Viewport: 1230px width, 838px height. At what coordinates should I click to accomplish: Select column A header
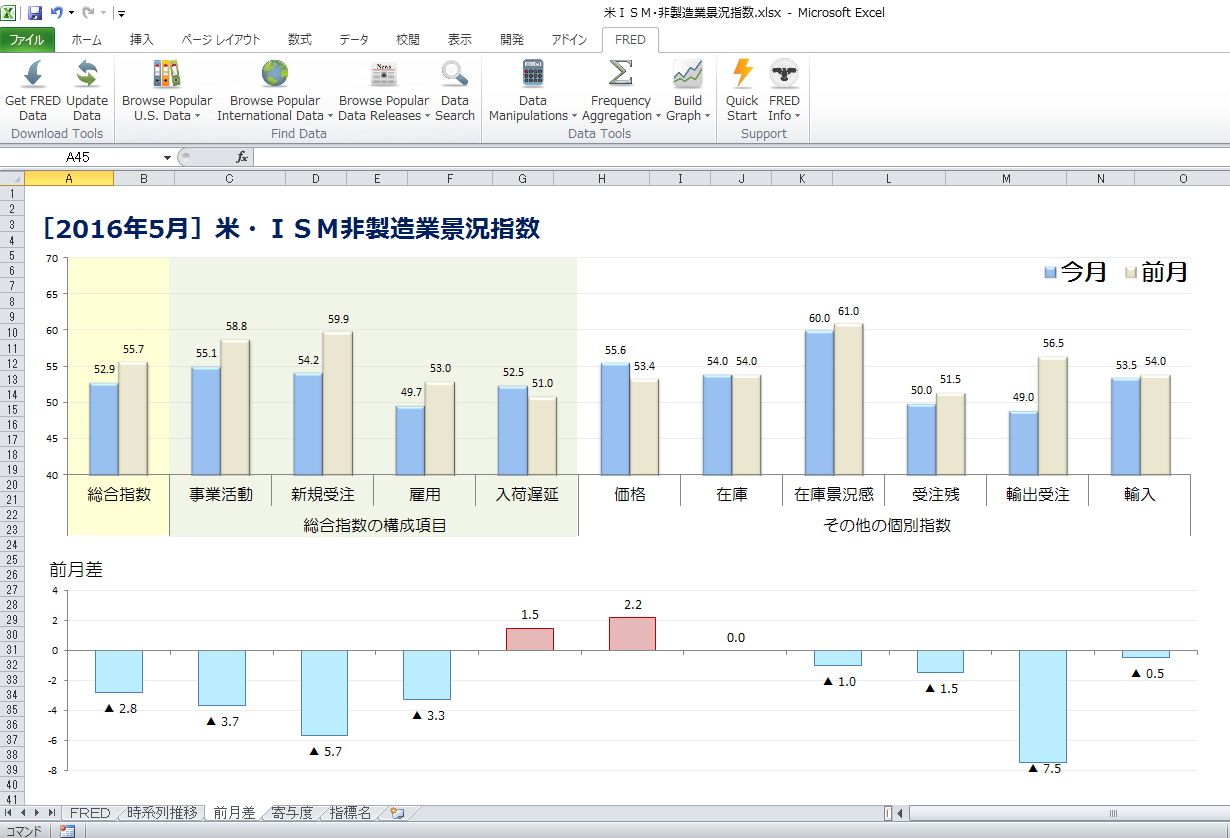(x=68, y=178)
